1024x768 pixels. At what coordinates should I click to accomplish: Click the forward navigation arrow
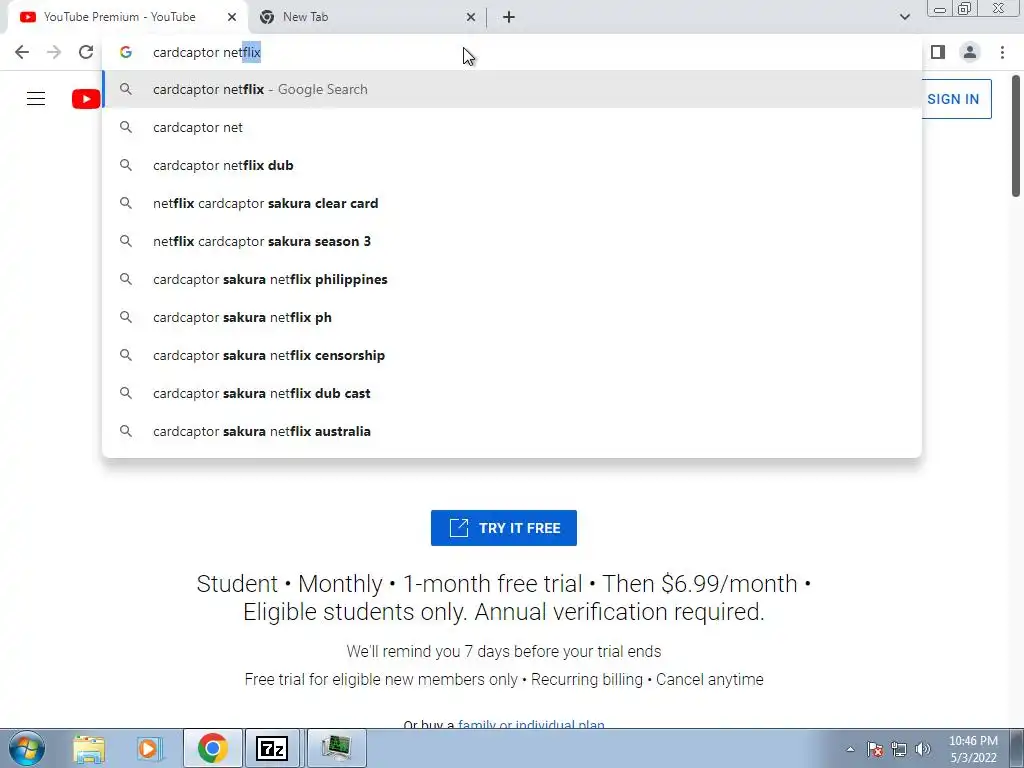pyautogui.click(x=54, y=52)
